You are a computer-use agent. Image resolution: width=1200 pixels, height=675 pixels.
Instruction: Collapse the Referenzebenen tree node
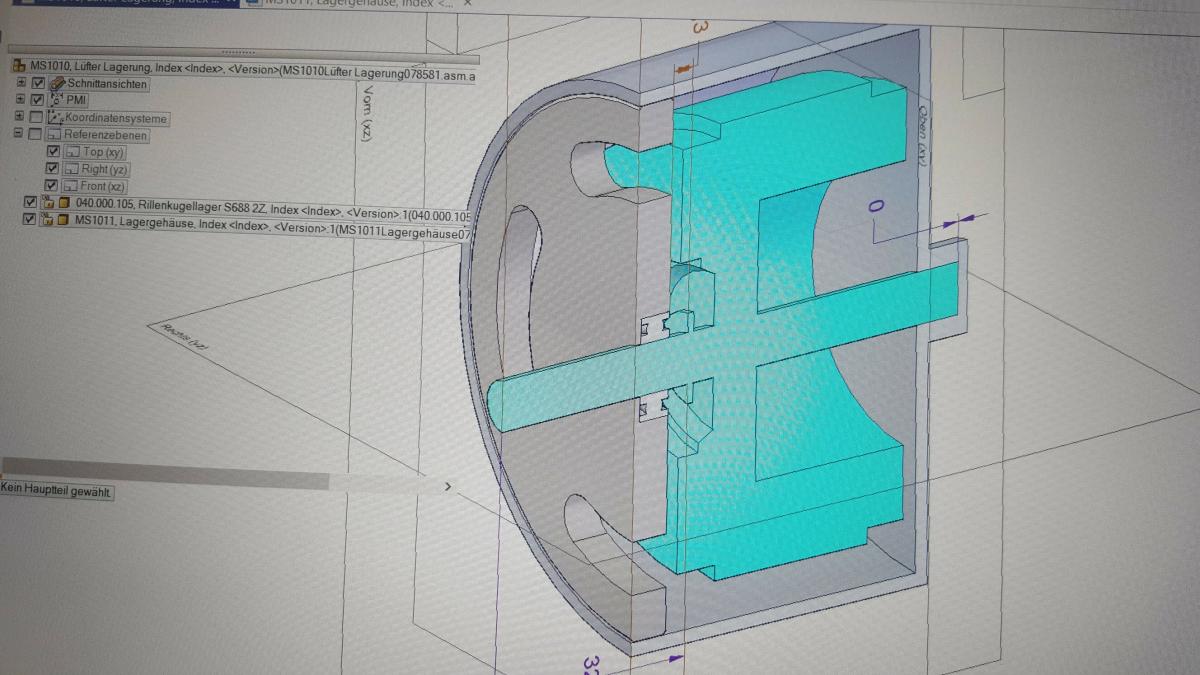click(18, 134)
